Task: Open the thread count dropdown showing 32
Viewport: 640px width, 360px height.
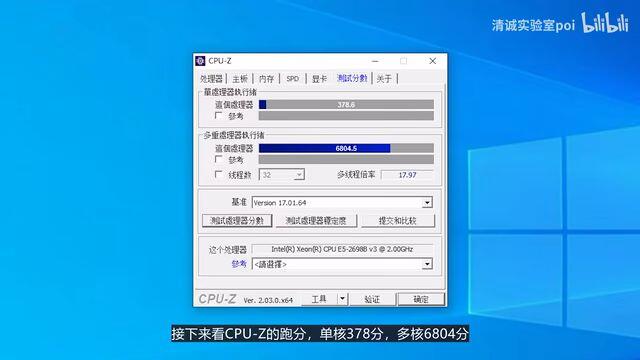Action: [x=282, y=175]
